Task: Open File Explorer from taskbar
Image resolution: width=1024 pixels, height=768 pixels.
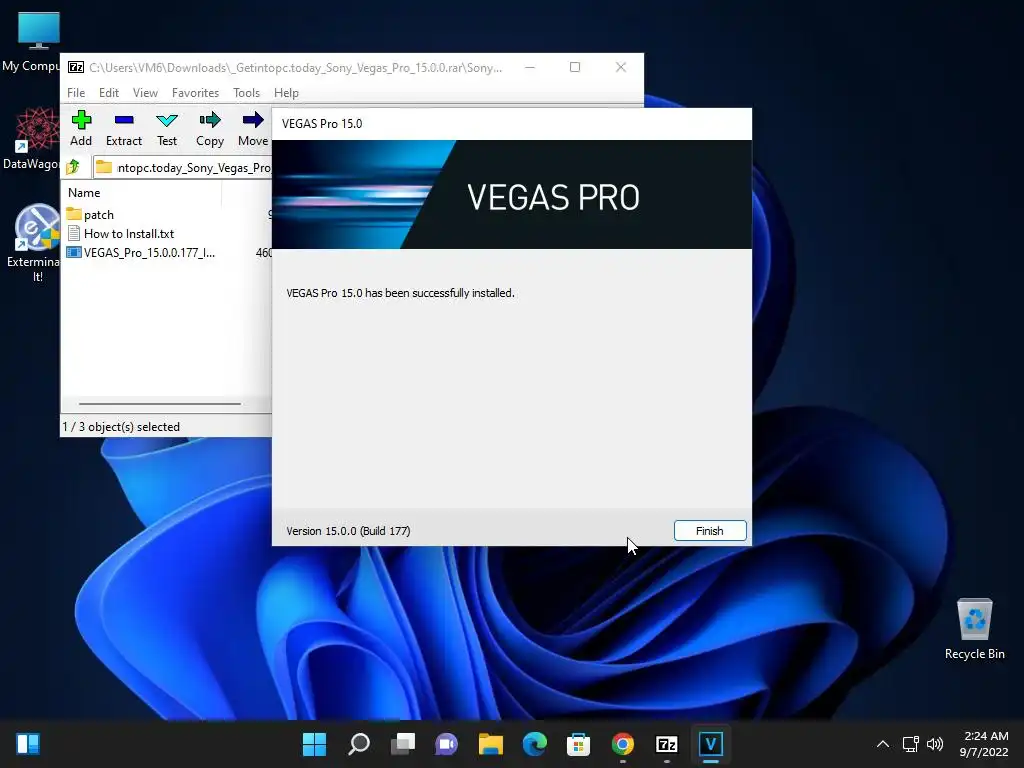Action: (x=490, y=743)
